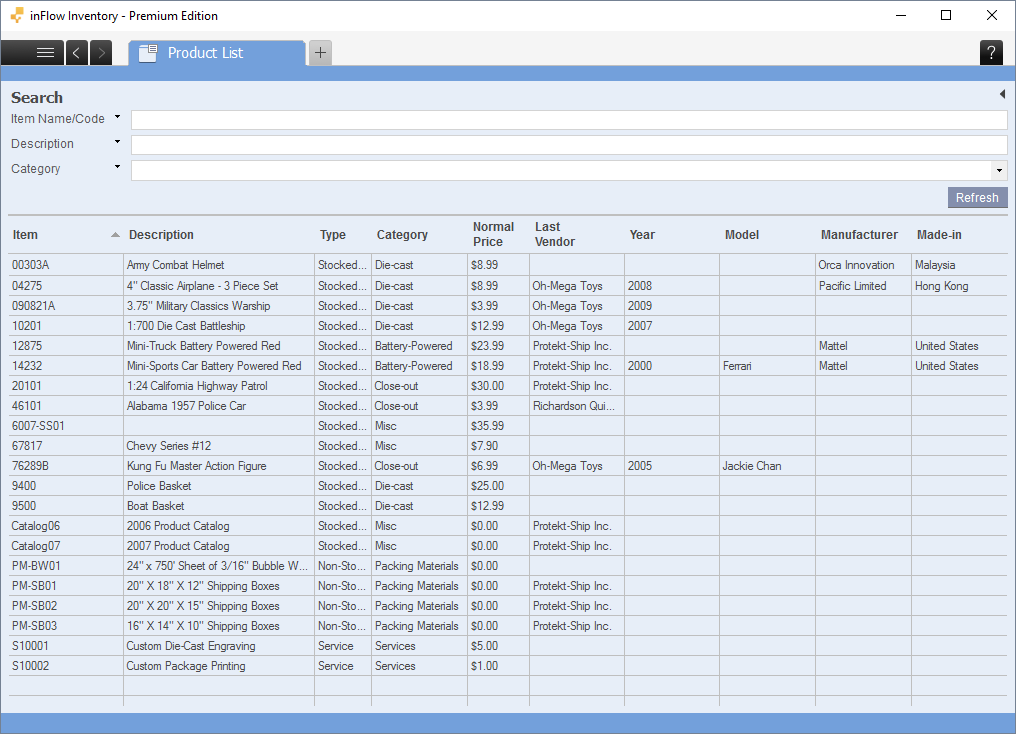The height and width of the screenshot is (734, 1016).
Task: Select item 6007-SS01
Action: pos(38,426)
